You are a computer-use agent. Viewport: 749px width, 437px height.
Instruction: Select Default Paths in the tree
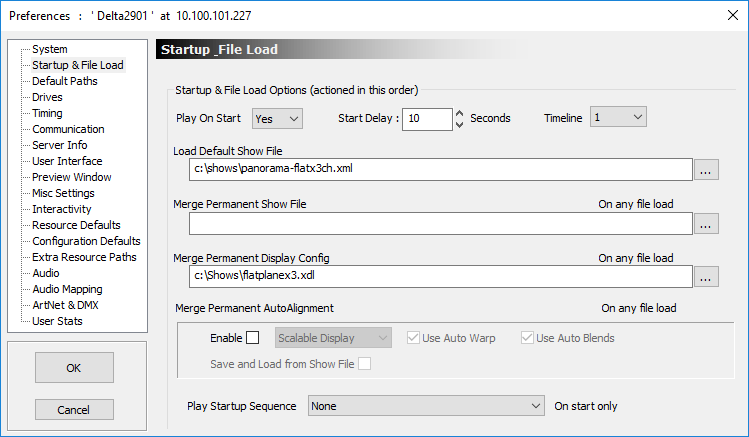click(x=64, y=81)
